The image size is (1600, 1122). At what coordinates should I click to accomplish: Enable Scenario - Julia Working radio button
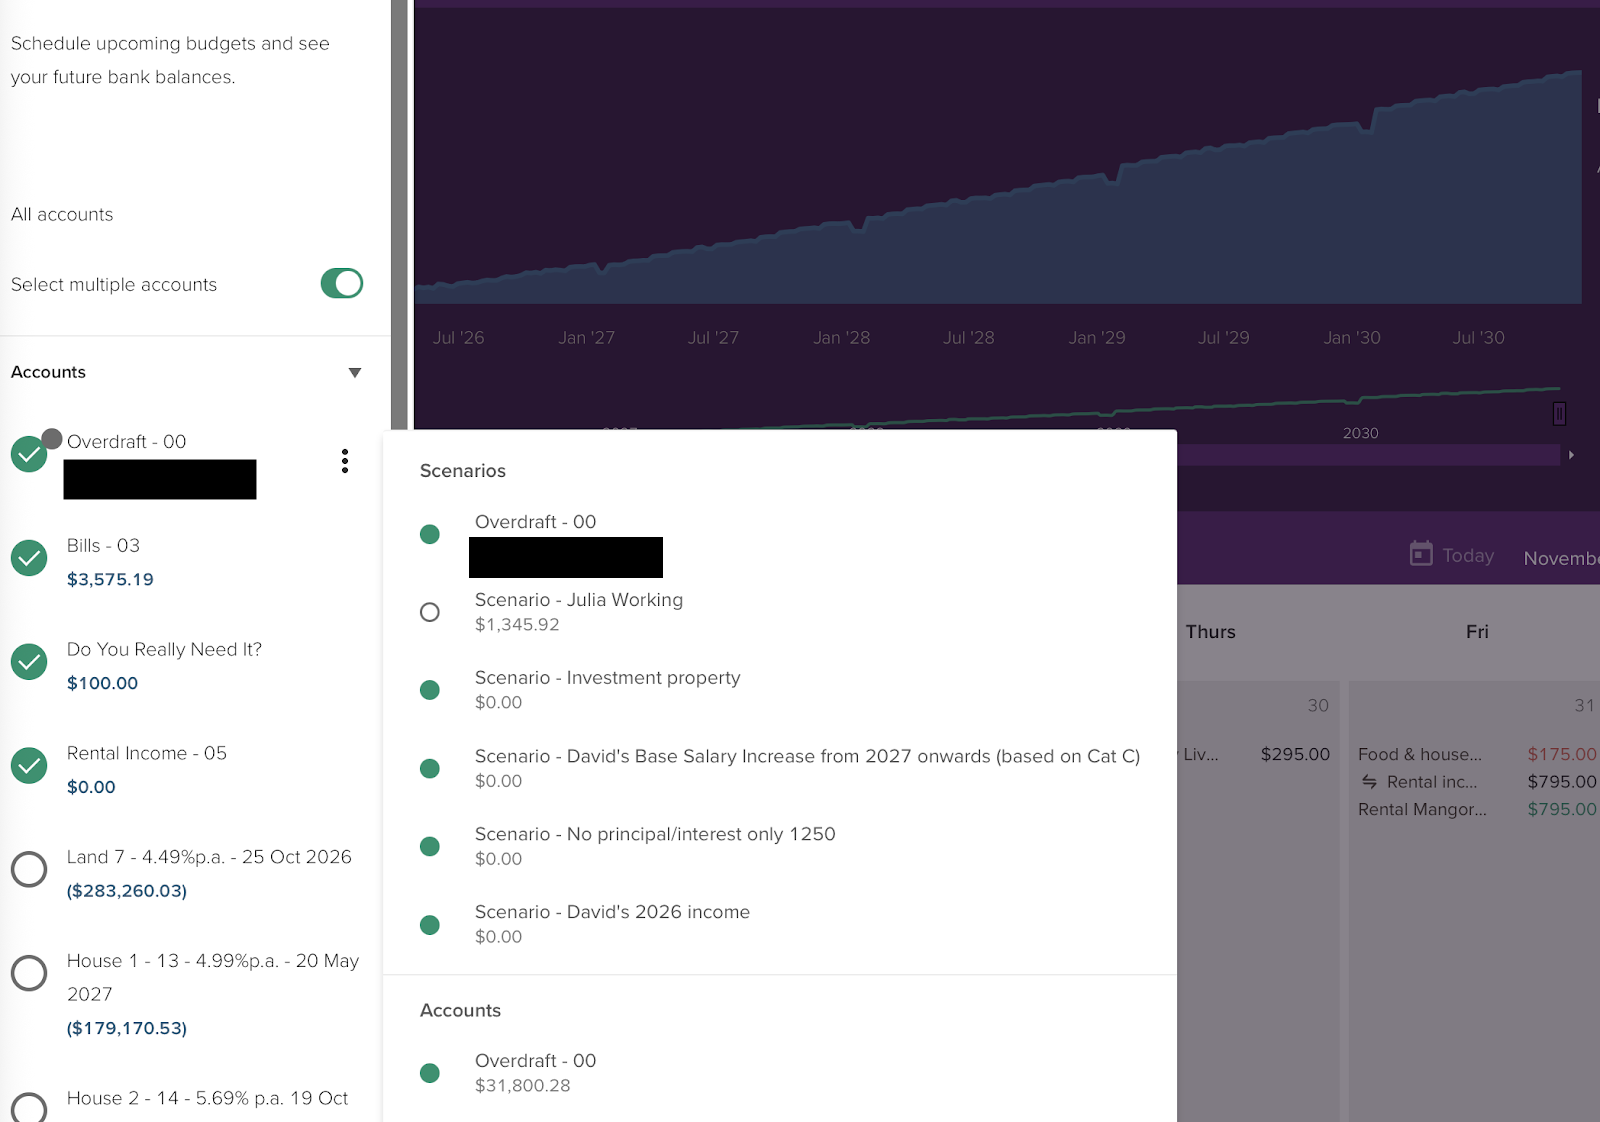(430, 612)
